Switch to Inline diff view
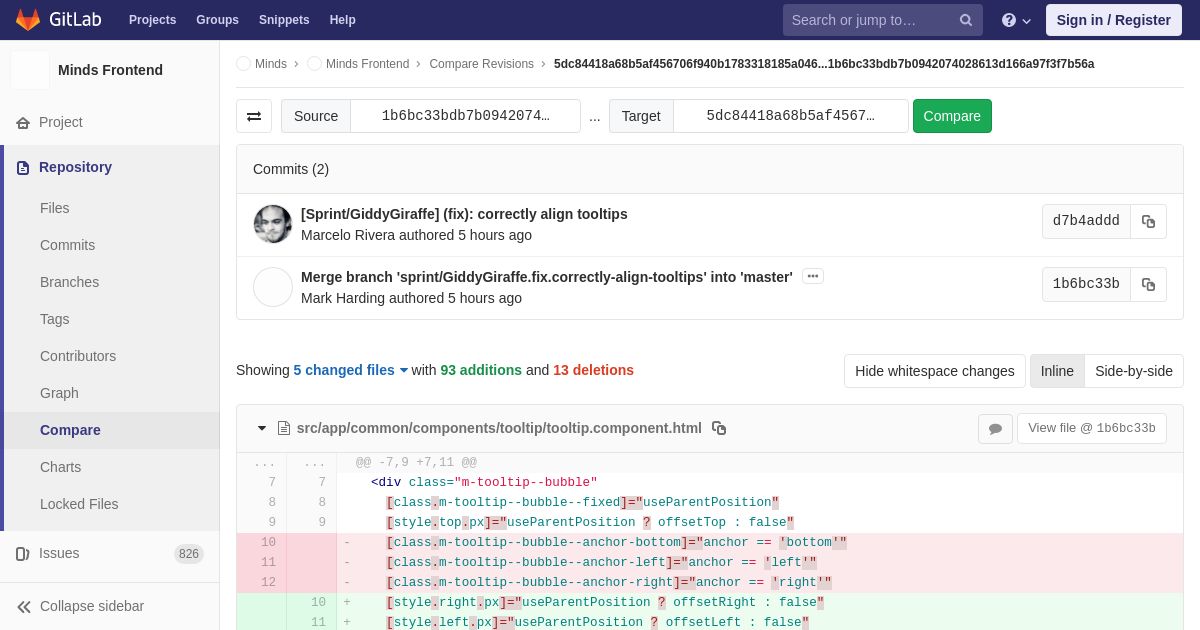 [1057, 371]
